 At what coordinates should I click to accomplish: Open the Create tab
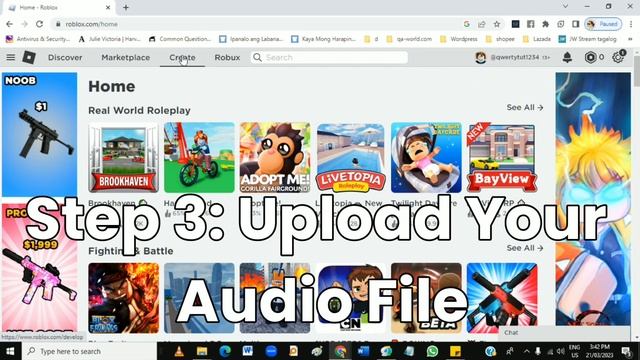(182, 58)
